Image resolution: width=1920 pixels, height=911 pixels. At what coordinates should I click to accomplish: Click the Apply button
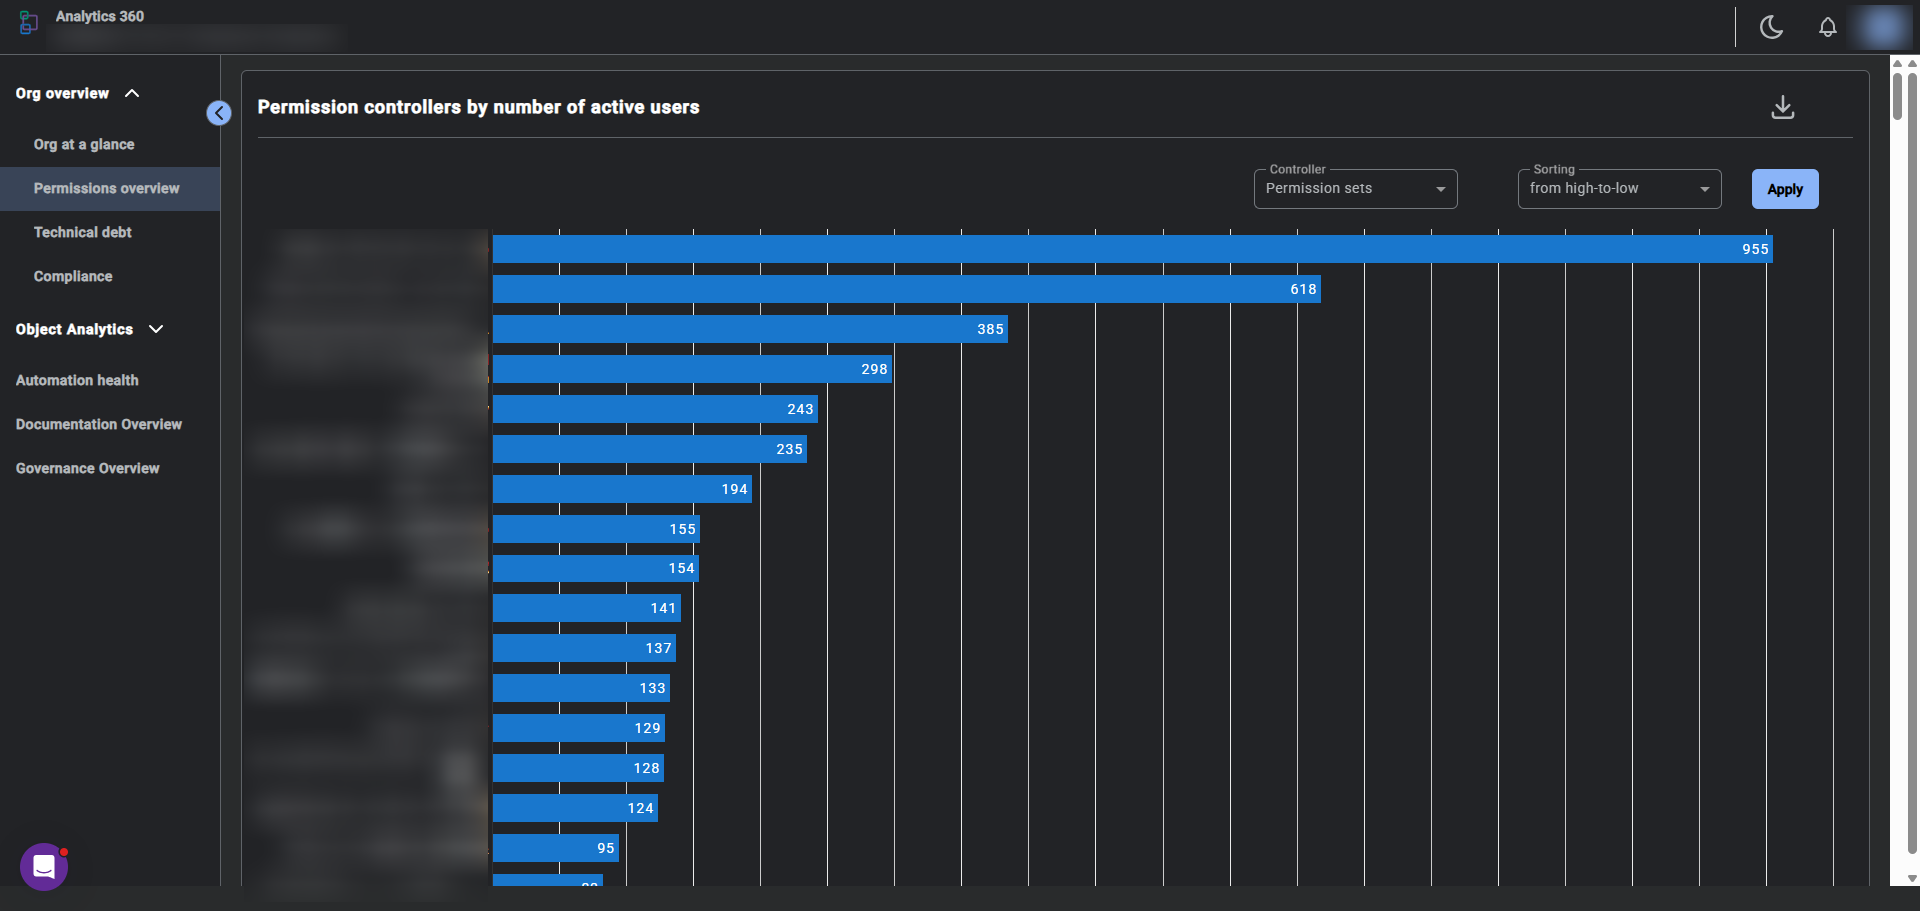[x=1784, y=189]
